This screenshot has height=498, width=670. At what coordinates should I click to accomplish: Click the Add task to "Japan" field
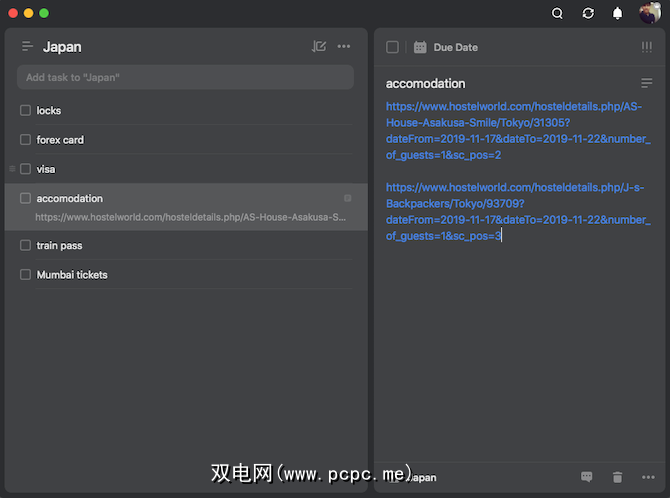coord(185,77)
